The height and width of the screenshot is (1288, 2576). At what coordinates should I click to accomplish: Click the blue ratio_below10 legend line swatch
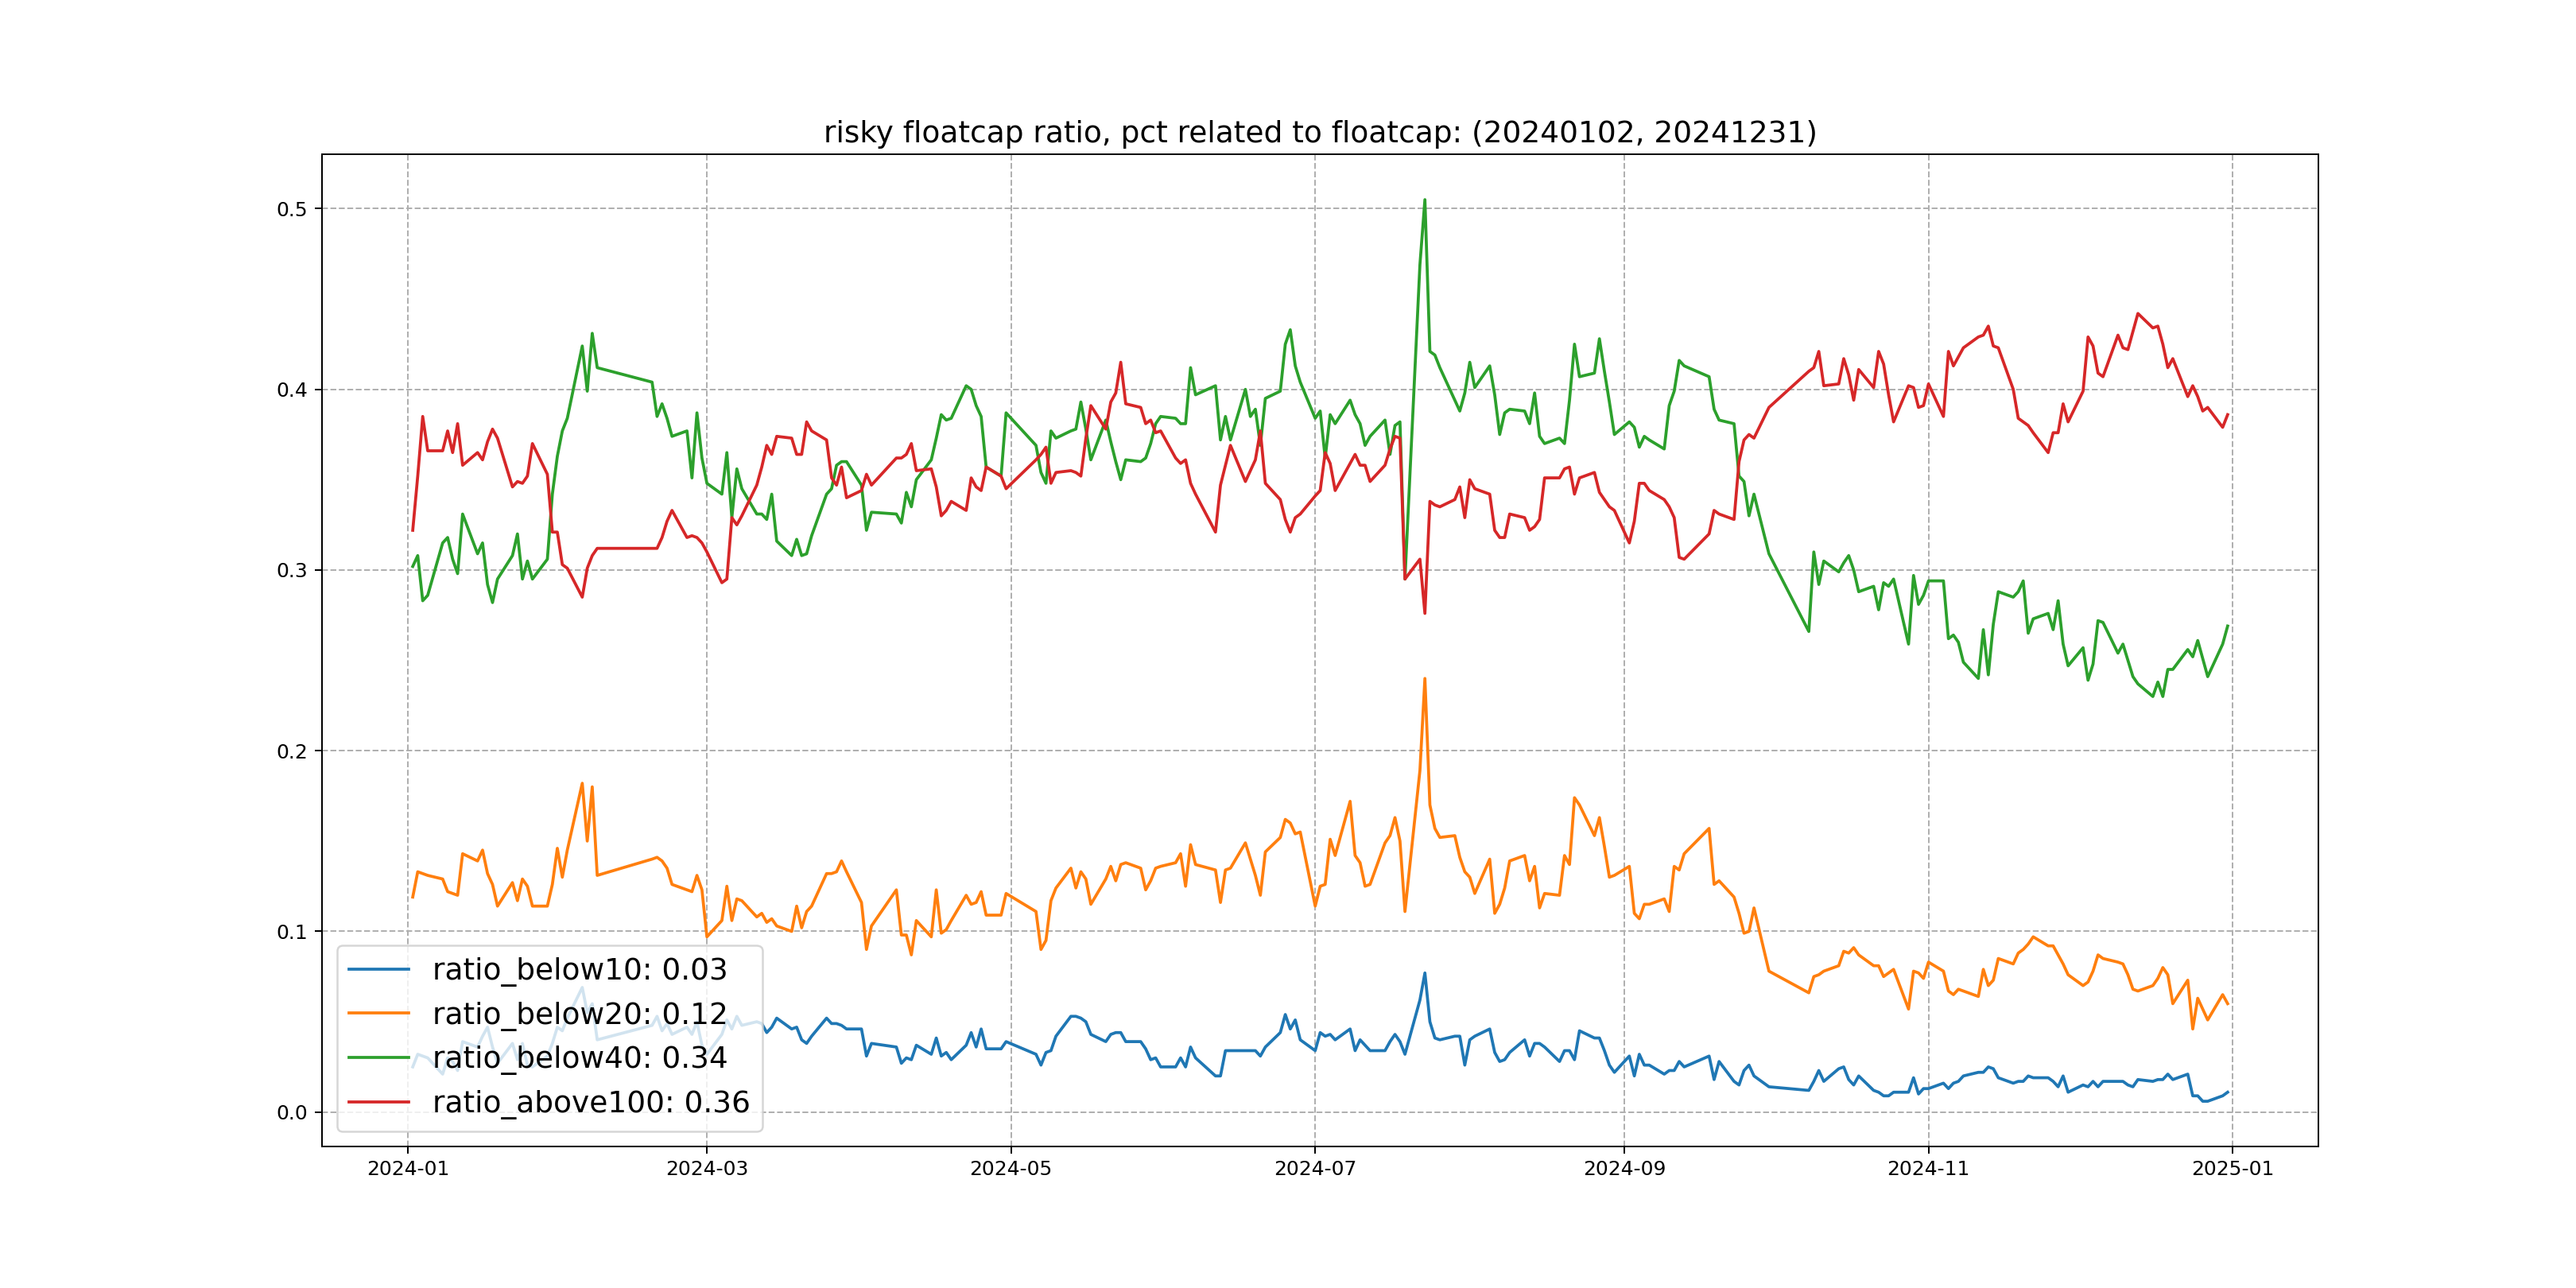[x=378, y=969]
